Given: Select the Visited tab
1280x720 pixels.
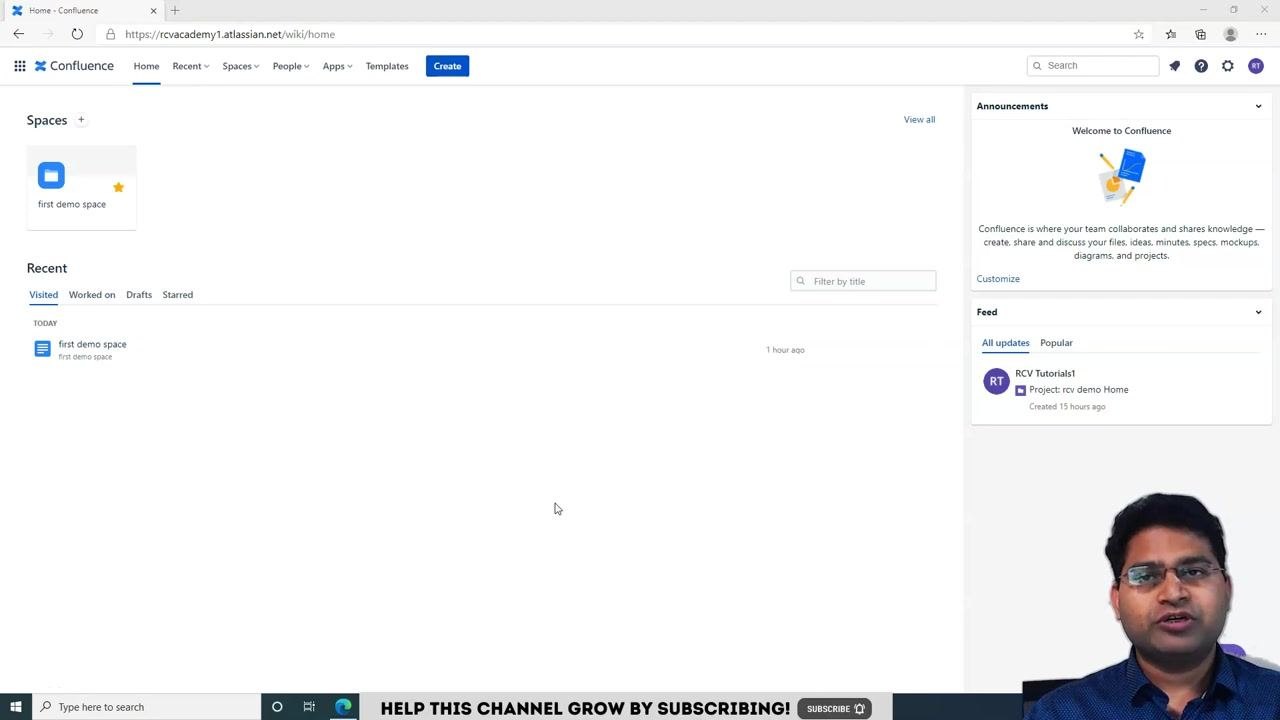Looking at the screenshot, I should click(x=43, y=295).
